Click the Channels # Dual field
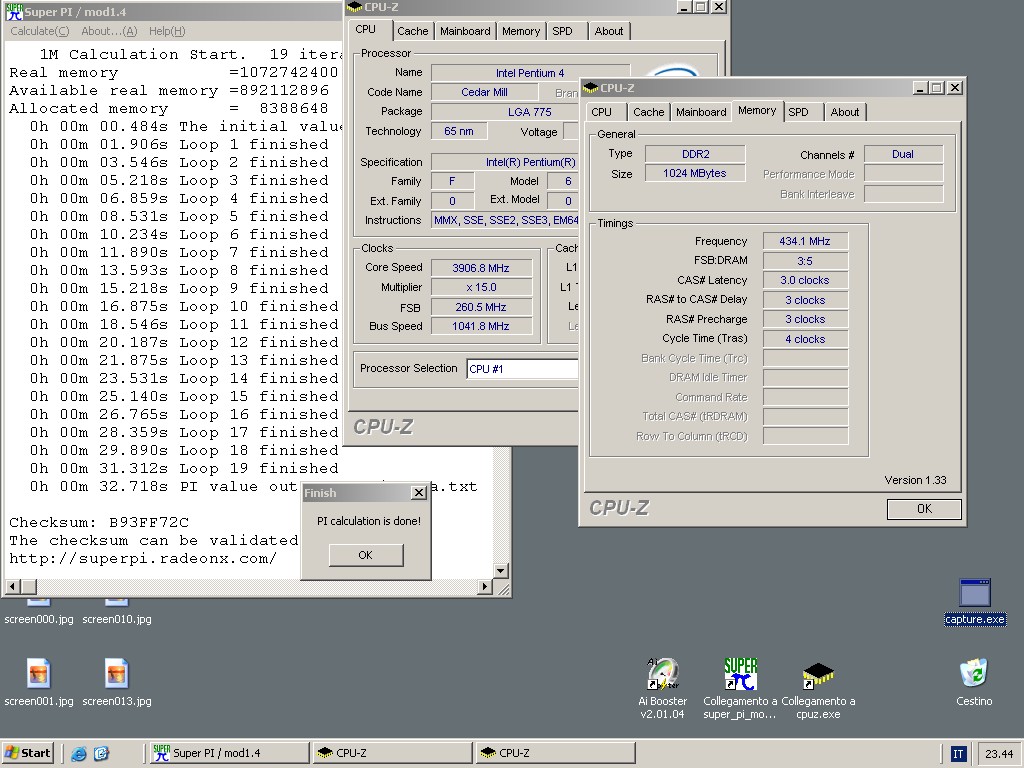The image size is (1024, 768). point(903,154)
